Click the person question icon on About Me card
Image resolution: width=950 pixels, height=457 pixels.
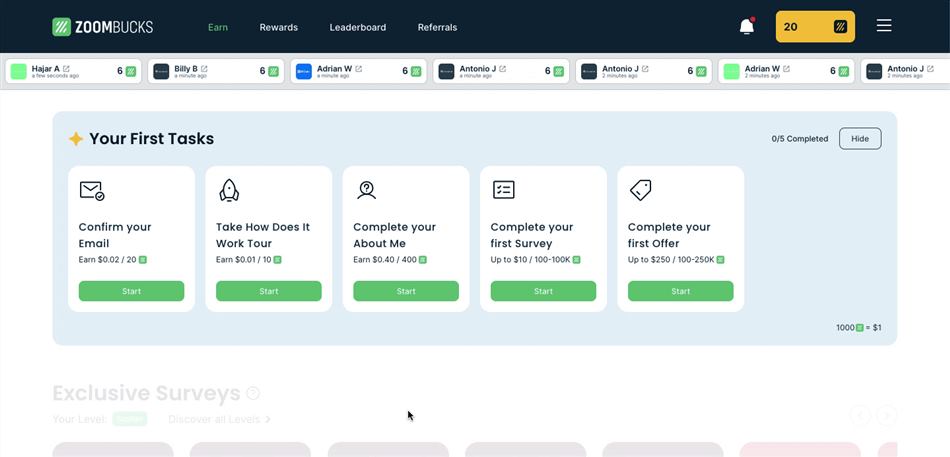click(x=366, y=190)
